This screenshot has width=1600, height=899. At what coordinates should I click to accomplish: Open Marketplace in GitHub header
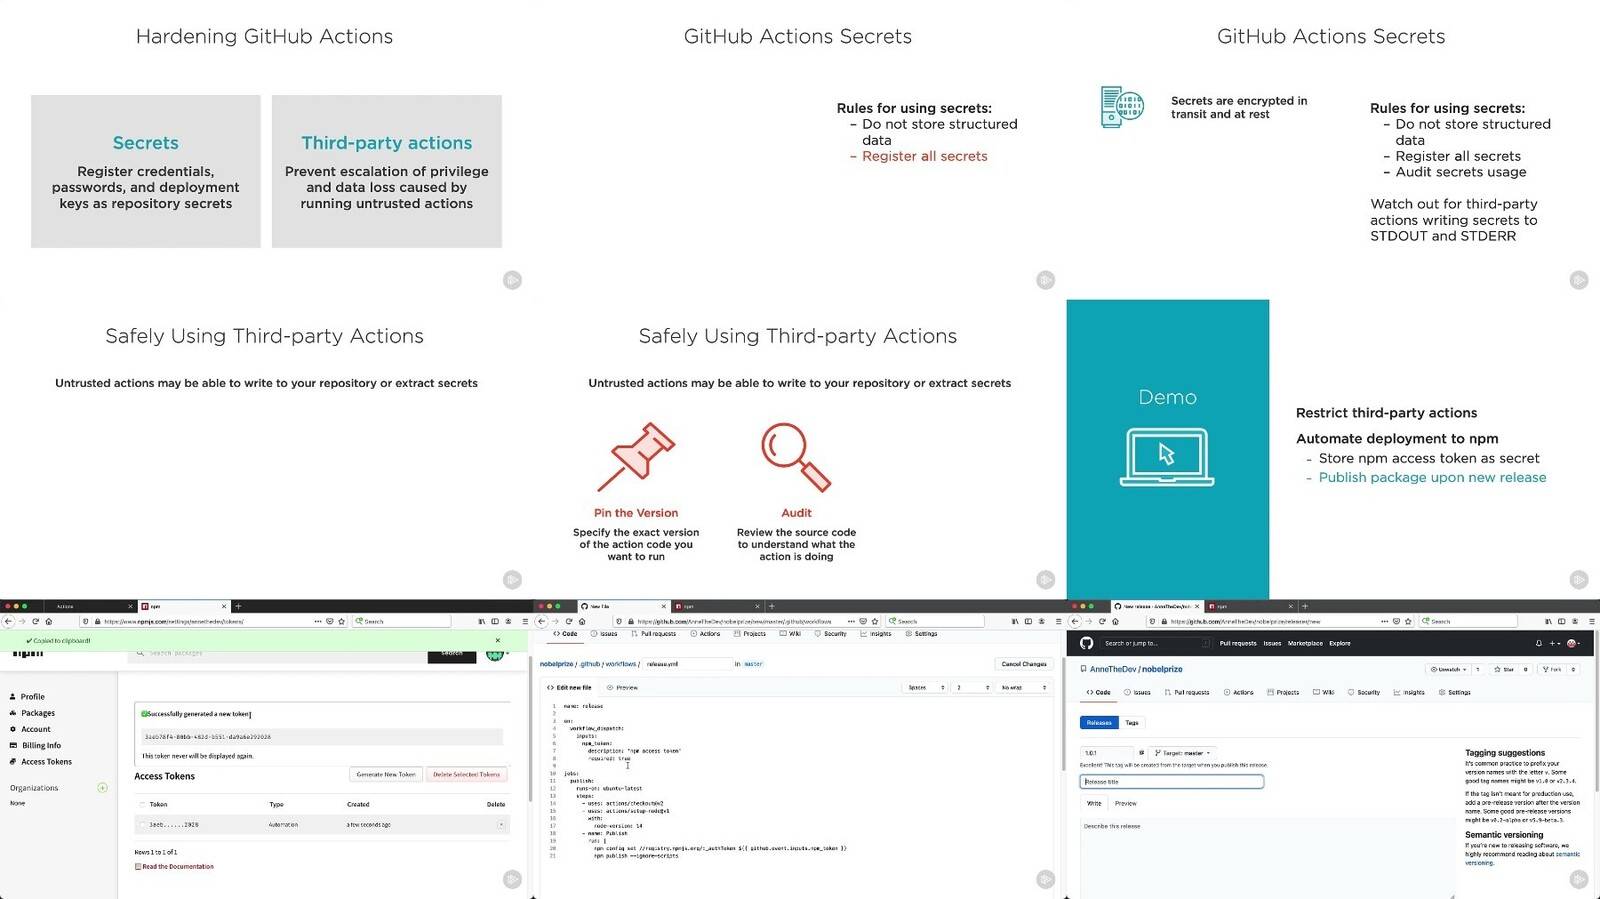tap(1305, 643)
